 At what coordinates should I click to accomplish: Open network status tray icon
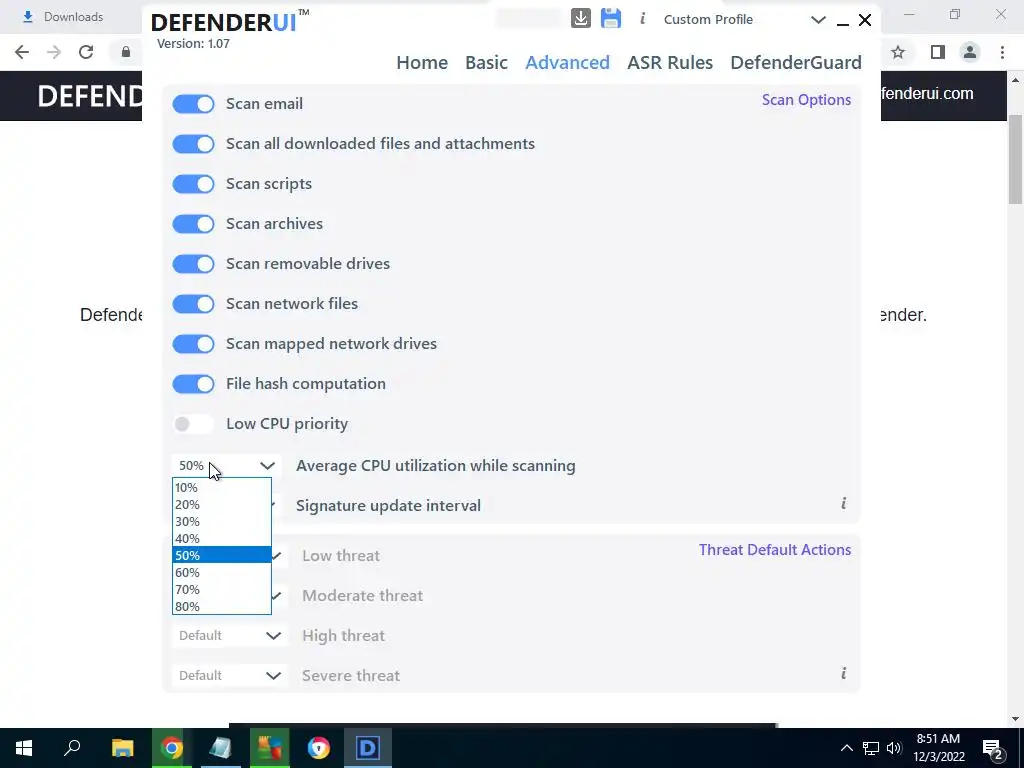tap(871, 748)
